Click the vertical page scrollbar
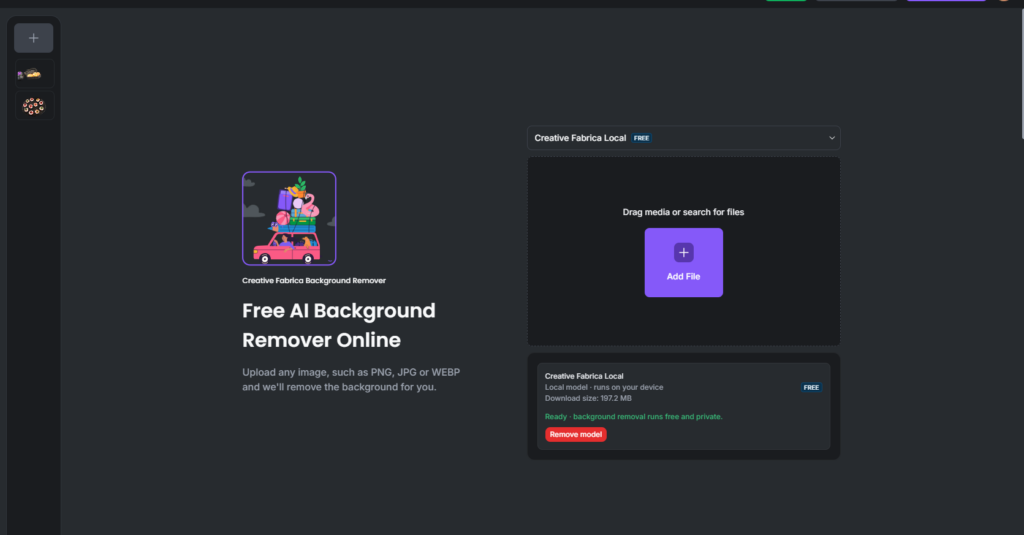This screenshot has width=1024, height=535. 1021,72
